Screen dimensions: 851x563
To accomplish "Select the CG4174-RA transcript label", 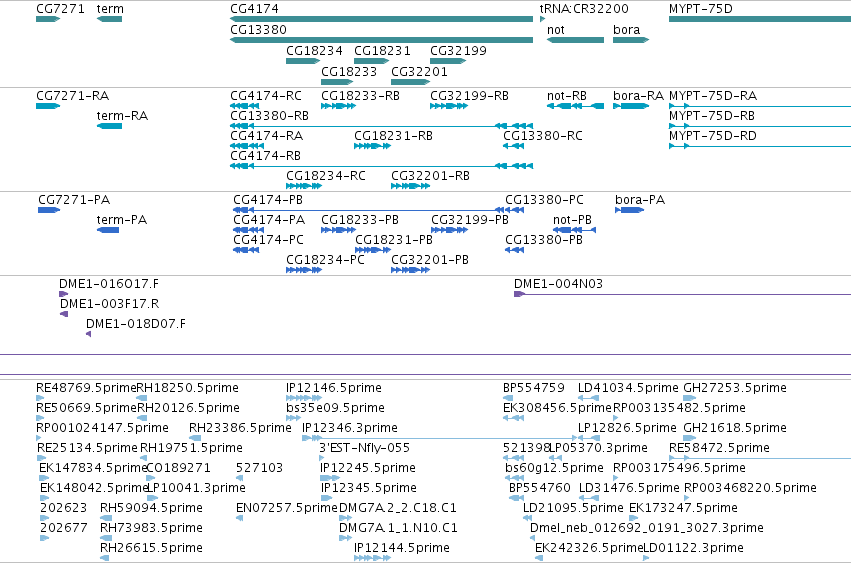I will [x=266, y=136].
